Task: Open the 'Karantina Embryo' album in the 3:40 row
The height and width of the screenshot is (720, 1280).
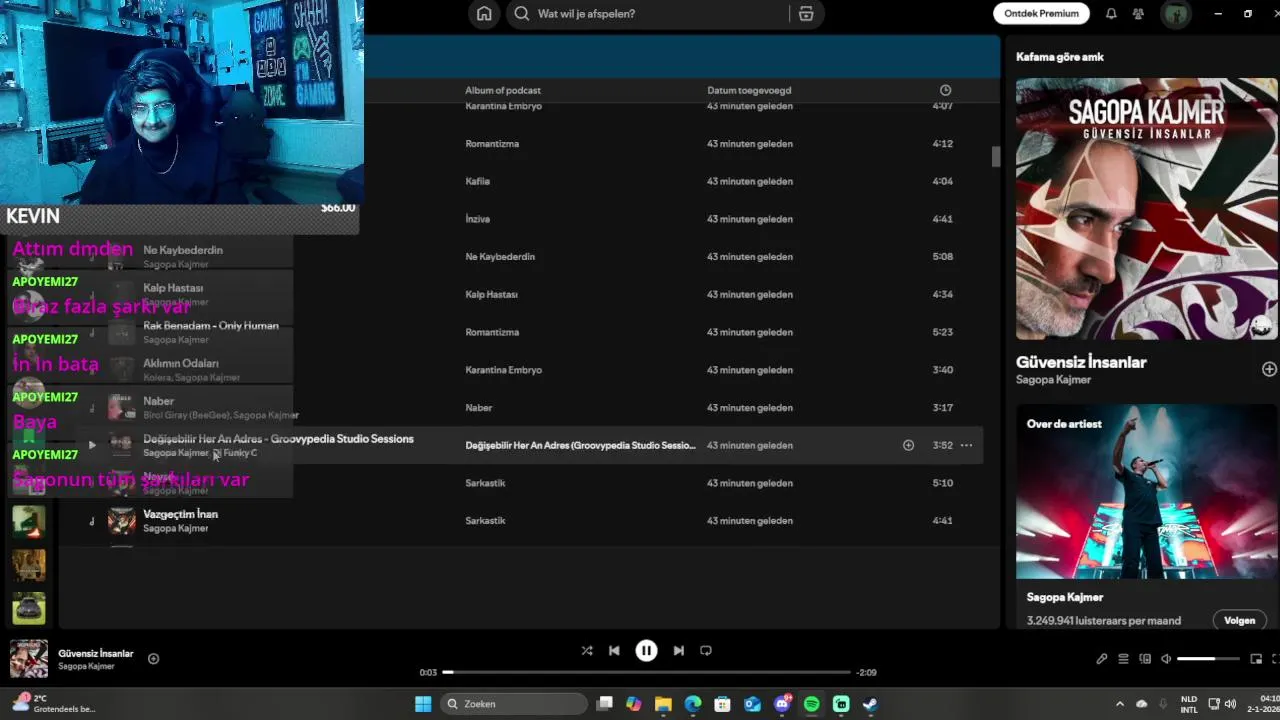Action: tap(503, 370)
